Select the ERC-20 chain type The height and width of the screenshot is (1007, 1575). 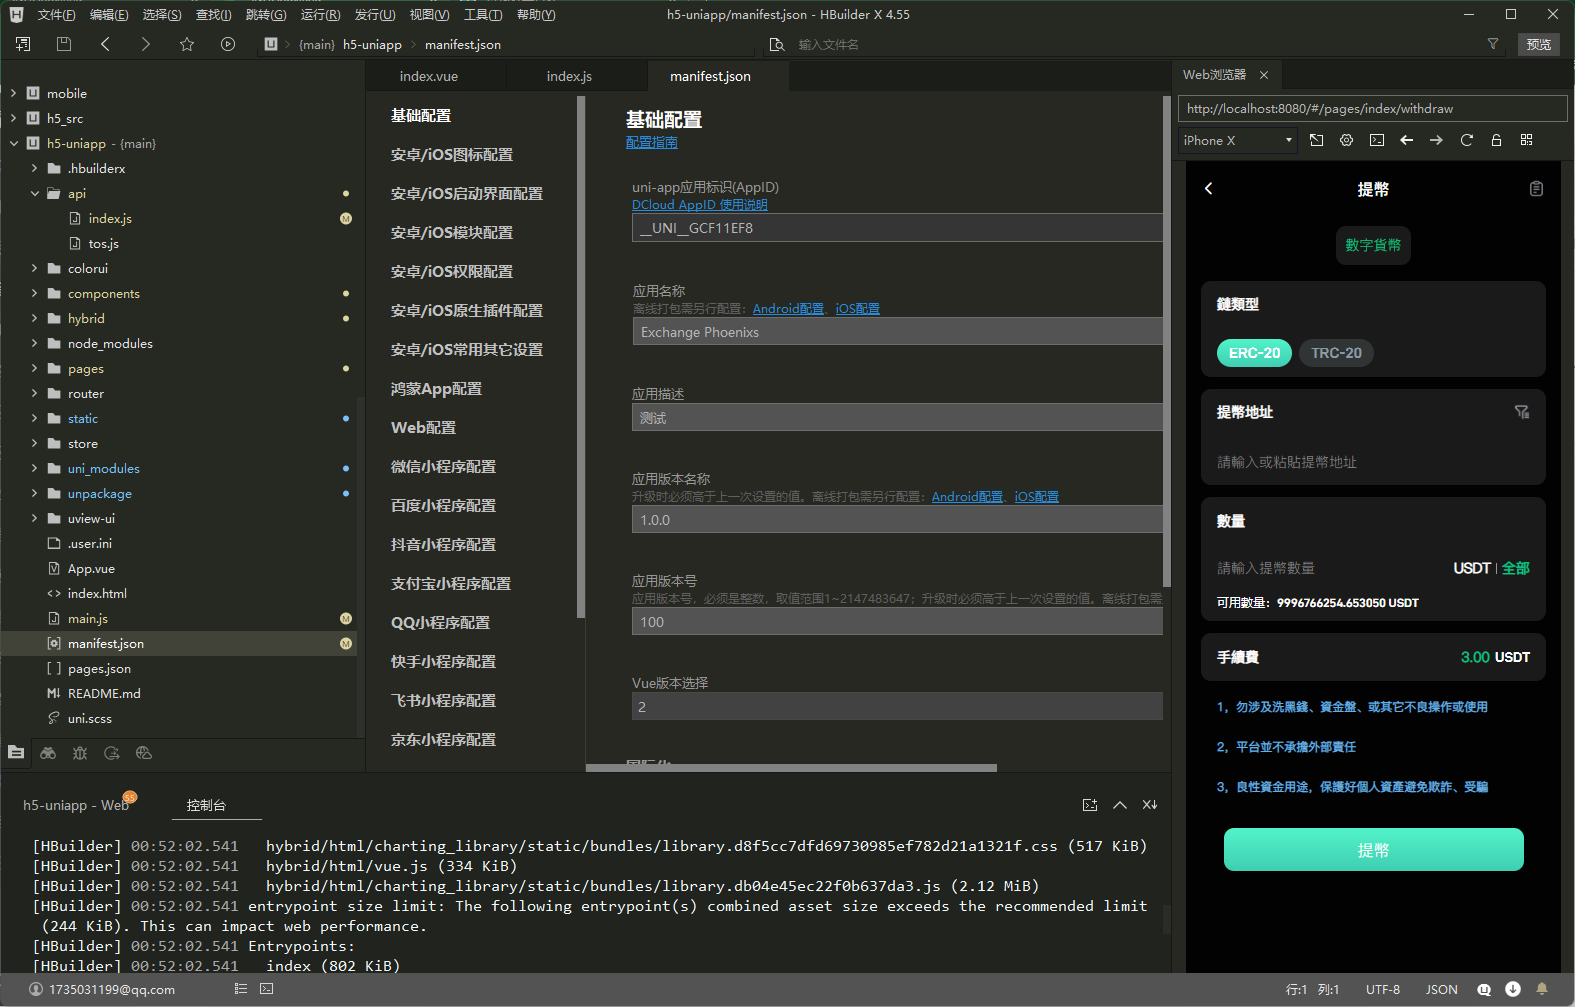[1254, 353]
